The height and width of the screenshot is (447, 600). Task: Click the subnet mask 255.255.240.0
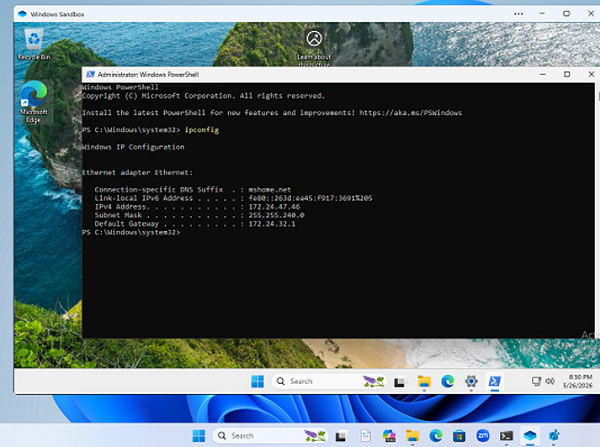pos(277,215)
